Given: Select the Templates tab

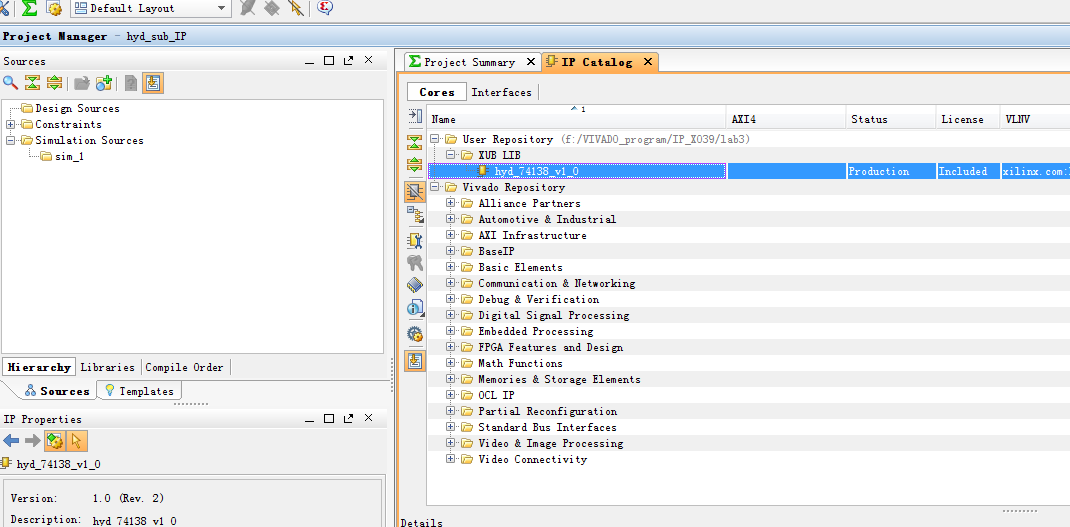Looking at the screenshot, I should [139, 391].
